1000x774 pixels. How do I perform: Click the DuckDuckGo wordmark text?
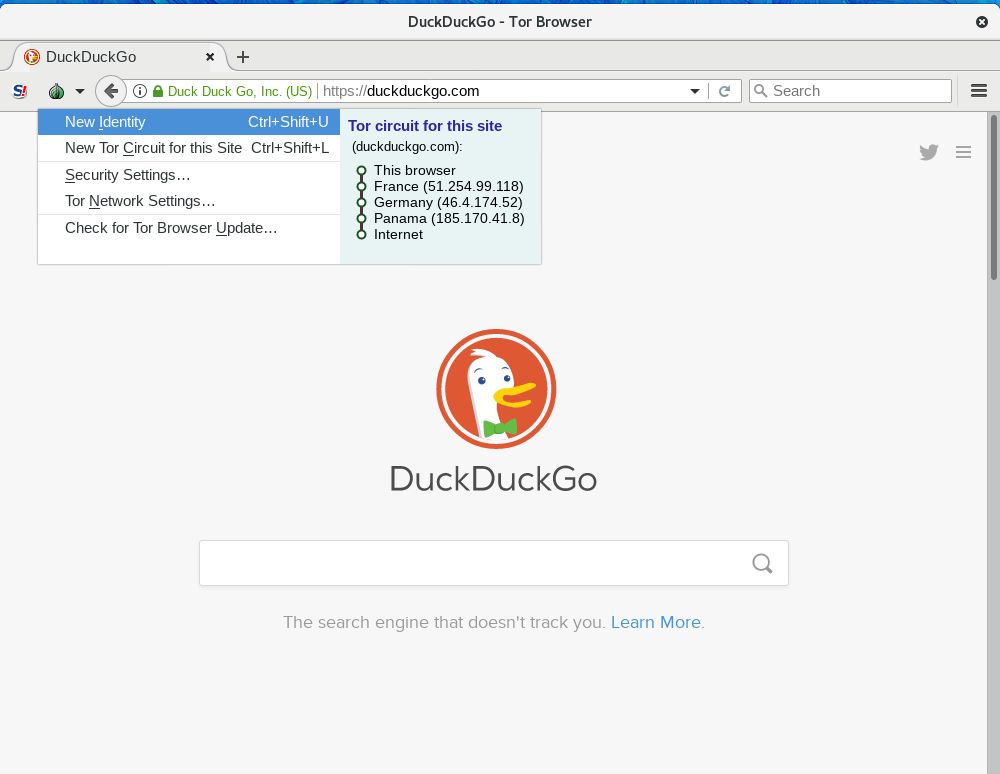click(x=493, y=479)
